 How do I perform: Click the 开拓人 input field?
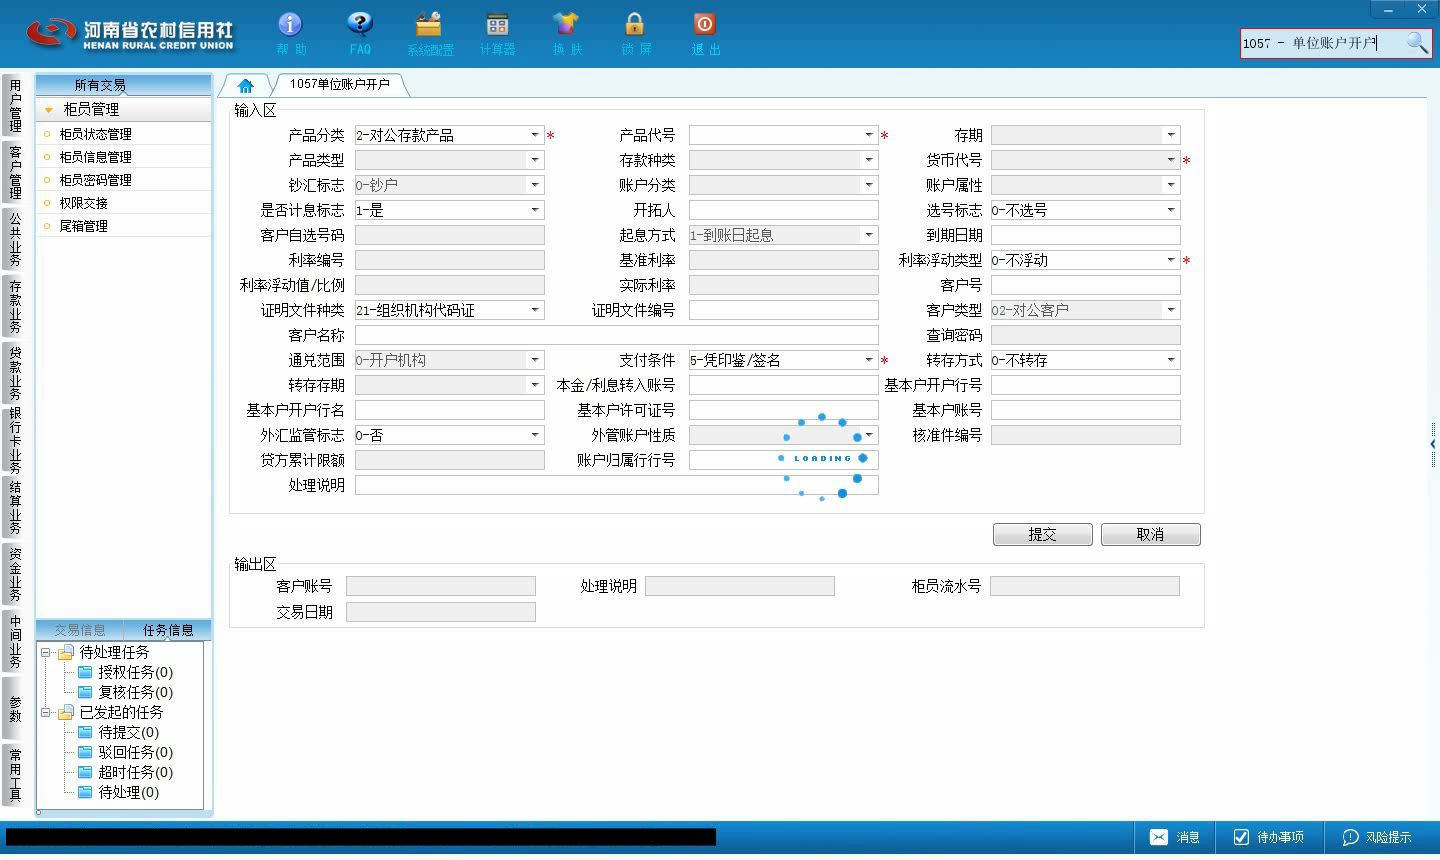pos(784,210)
